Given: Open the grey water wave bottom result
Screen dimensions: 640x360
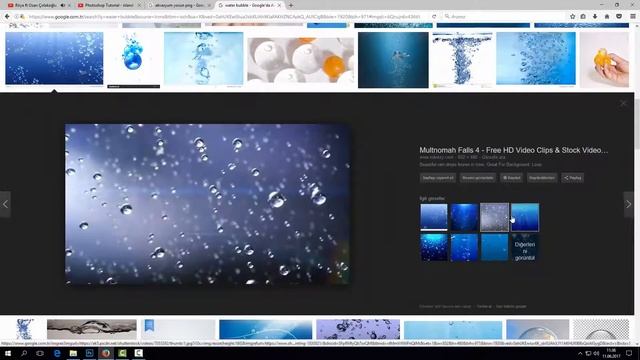Looking at the screenshot, I should pyautogui.click(x=92, y=329).
